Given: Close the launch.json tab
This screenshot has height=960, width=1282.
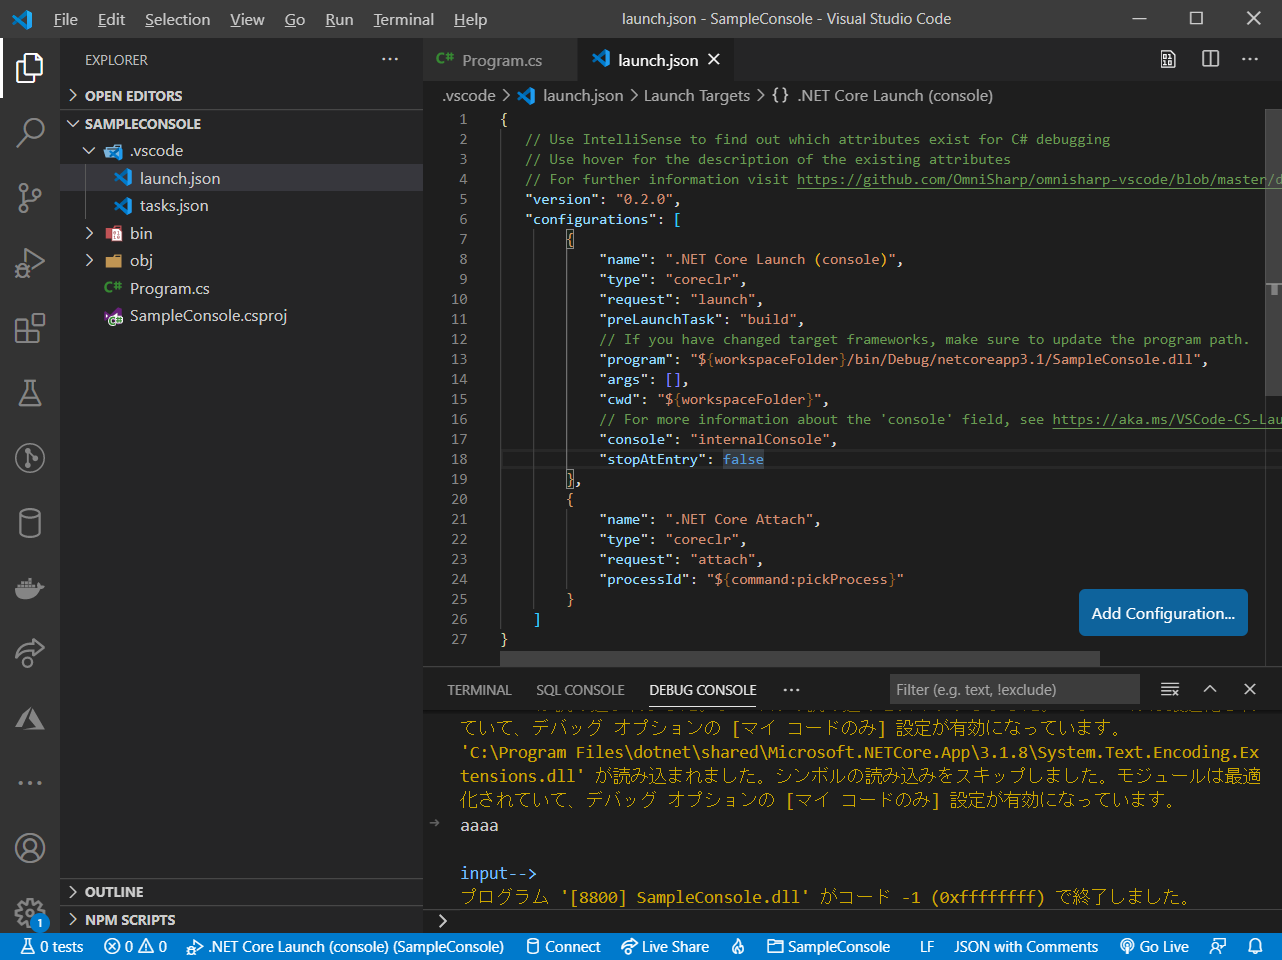Looking at the screenshot, I should [714, 60].
